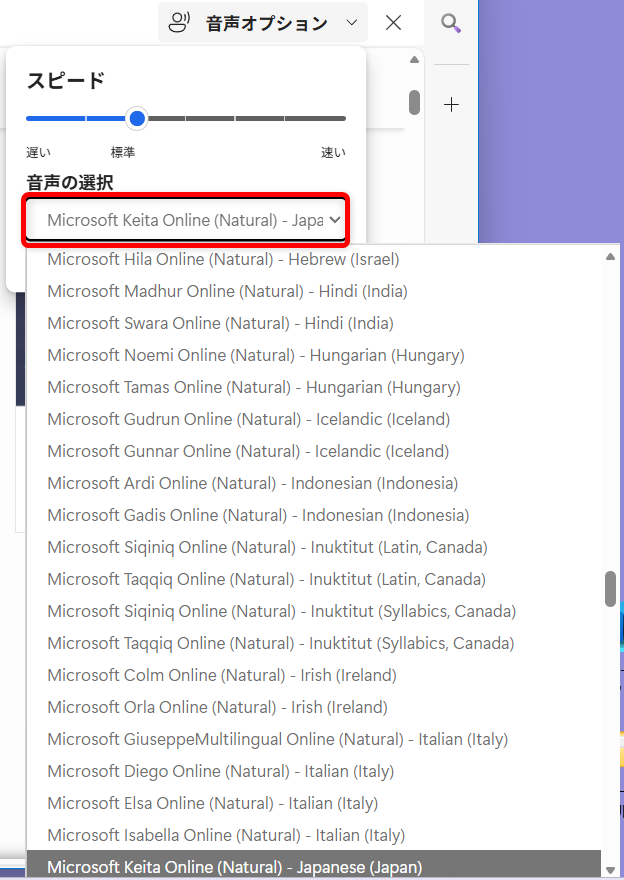624x880 pixels.
Task: Click the plus icon in sidebar
Action: (451, 104)
